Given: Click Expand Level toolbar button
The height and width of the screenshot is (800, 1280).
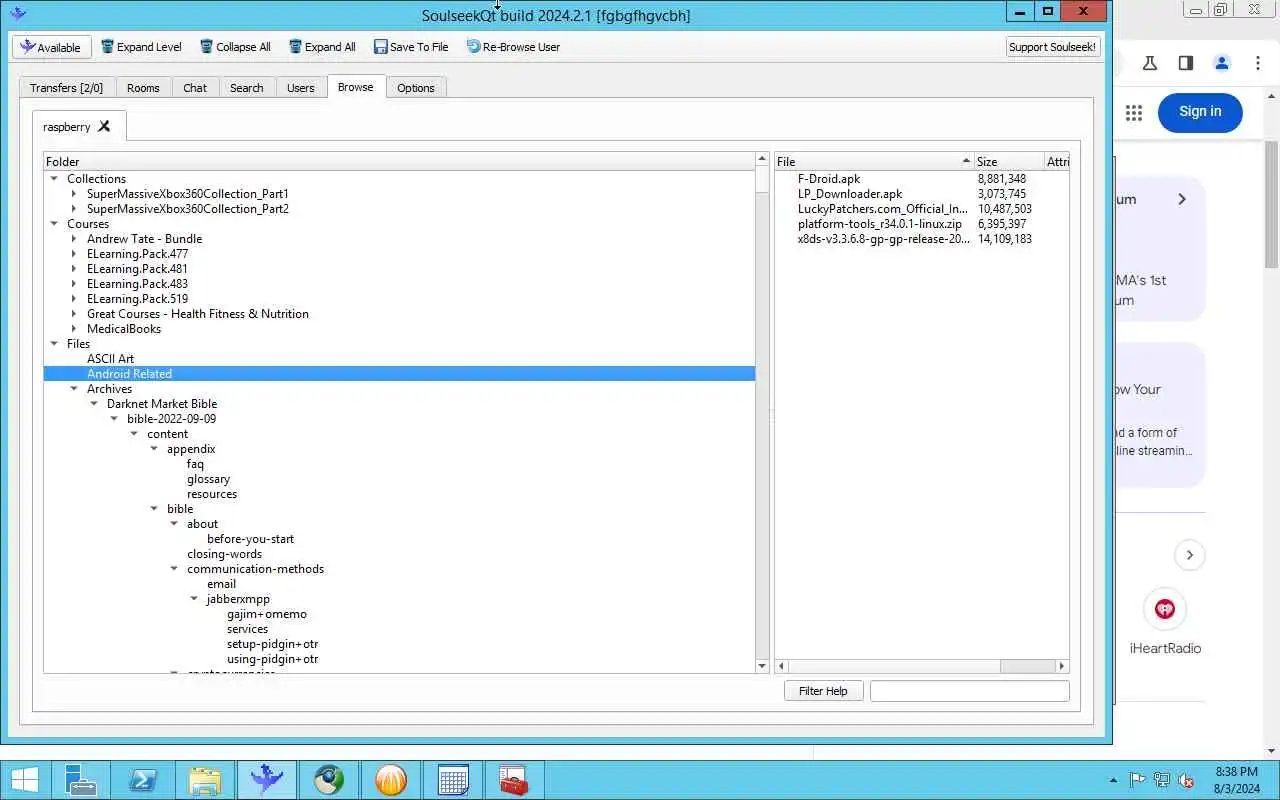Looking at the screenshot, I should coord(141,47).
